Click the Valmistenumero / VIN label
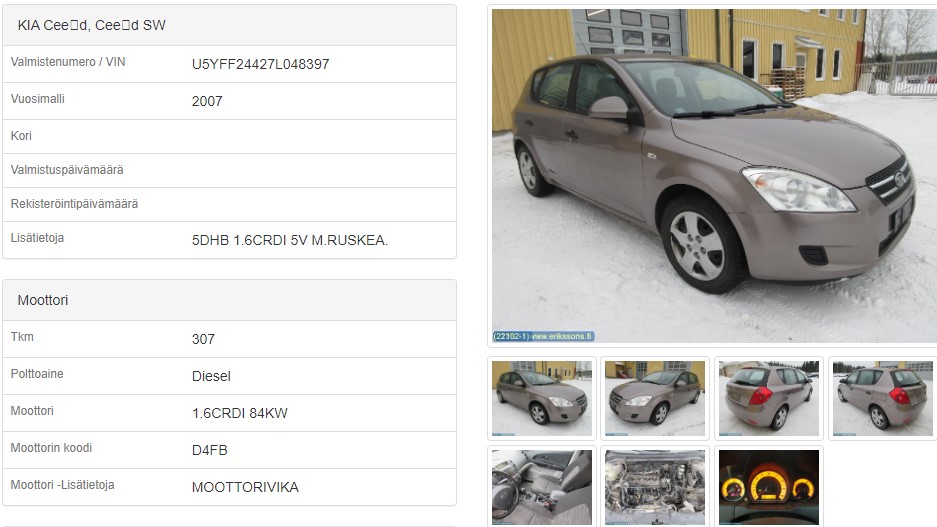Screen dimensions: 937x527 tap(68, 62)
